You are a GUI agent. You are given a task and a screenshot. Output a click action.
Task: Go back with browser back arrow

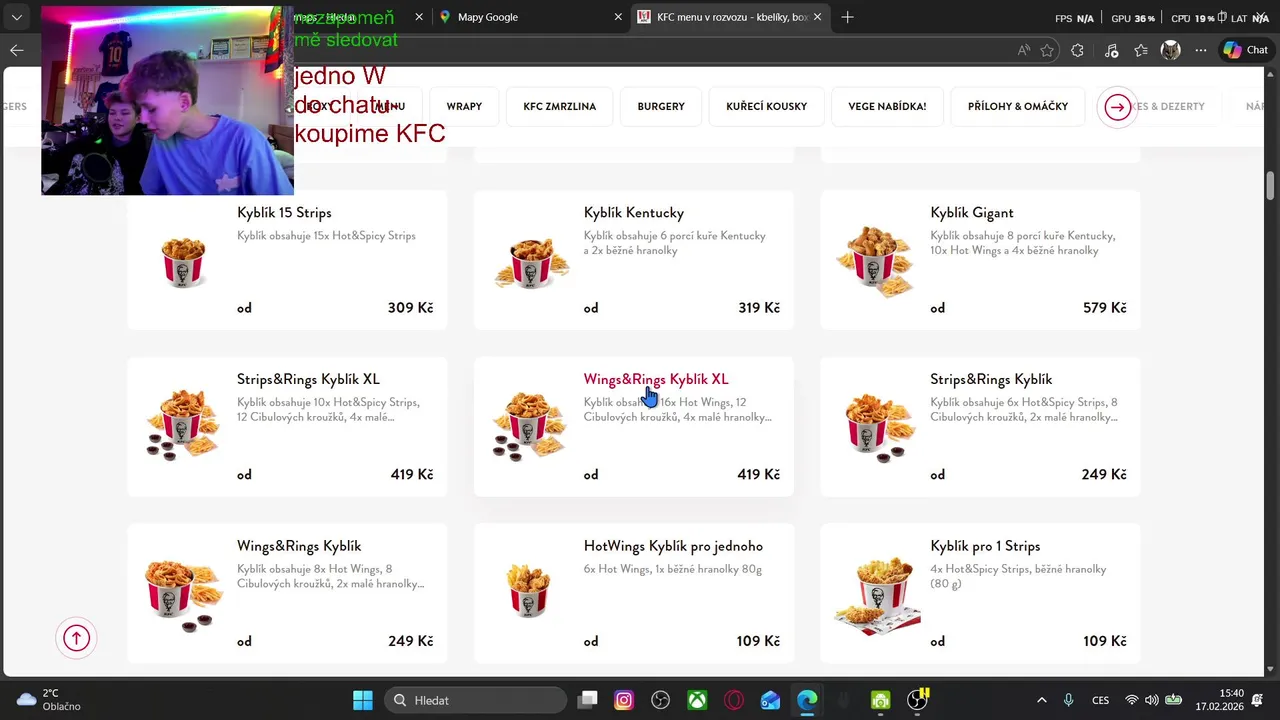point(17,50)
